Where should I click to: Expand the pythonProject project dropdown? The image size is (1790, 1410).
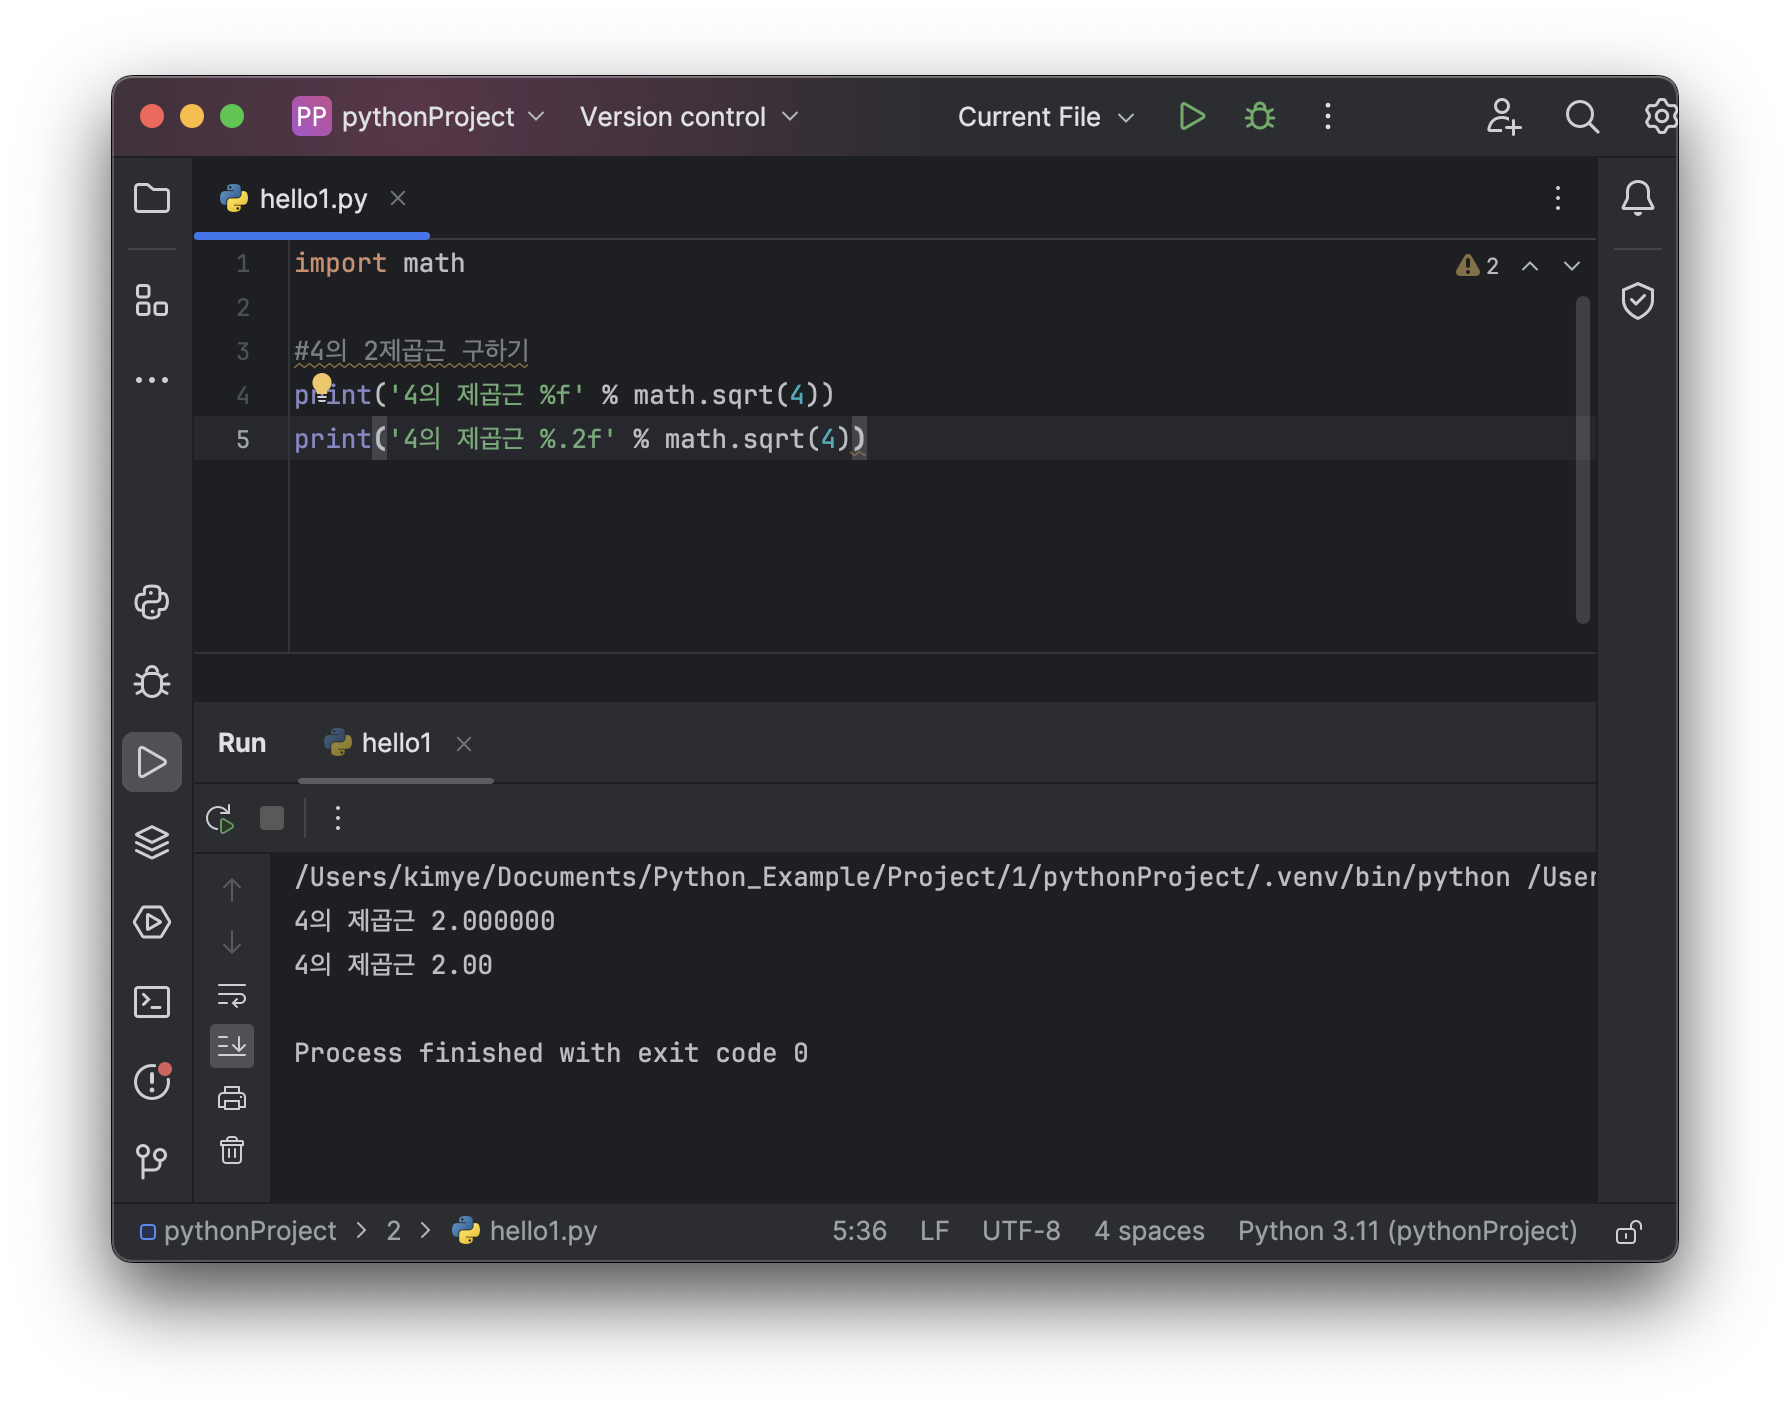pos(419,117)
